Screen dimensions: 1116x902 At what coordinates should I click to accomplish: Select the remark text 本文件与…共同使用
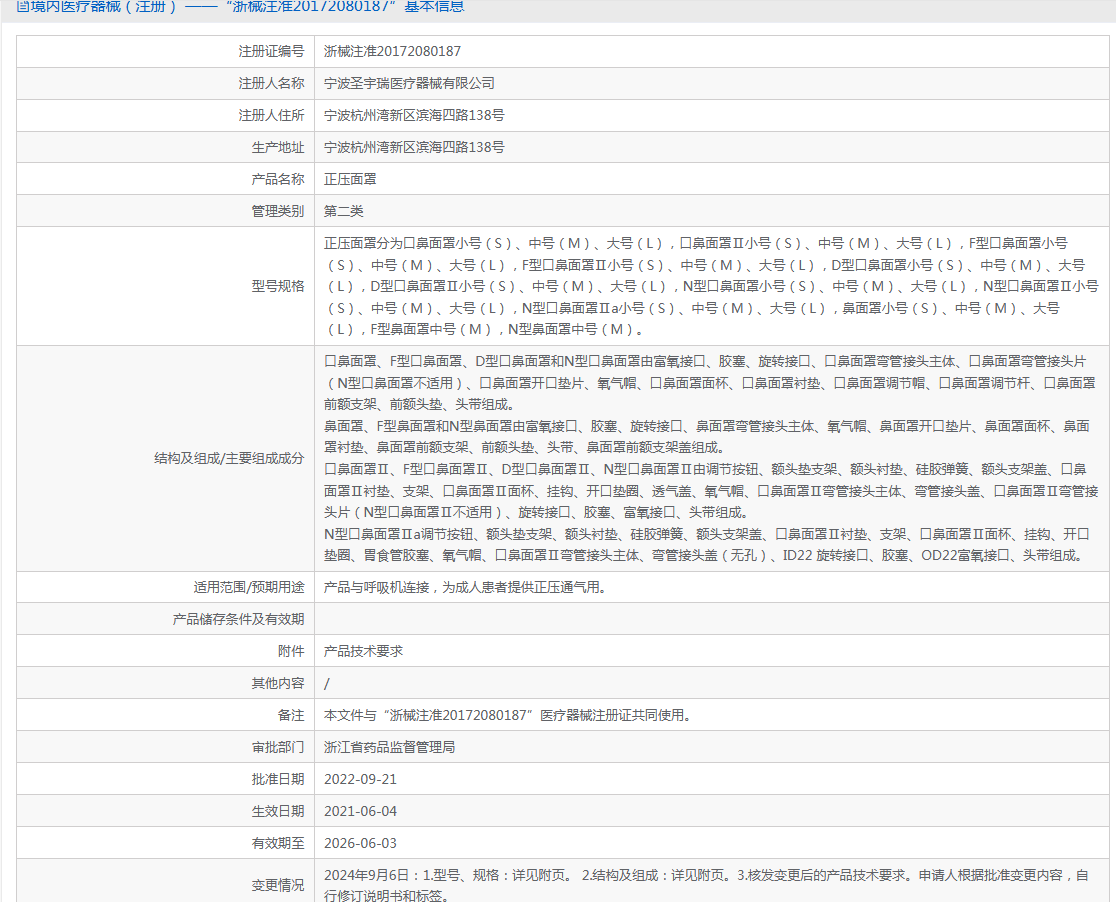click(508, 715)
